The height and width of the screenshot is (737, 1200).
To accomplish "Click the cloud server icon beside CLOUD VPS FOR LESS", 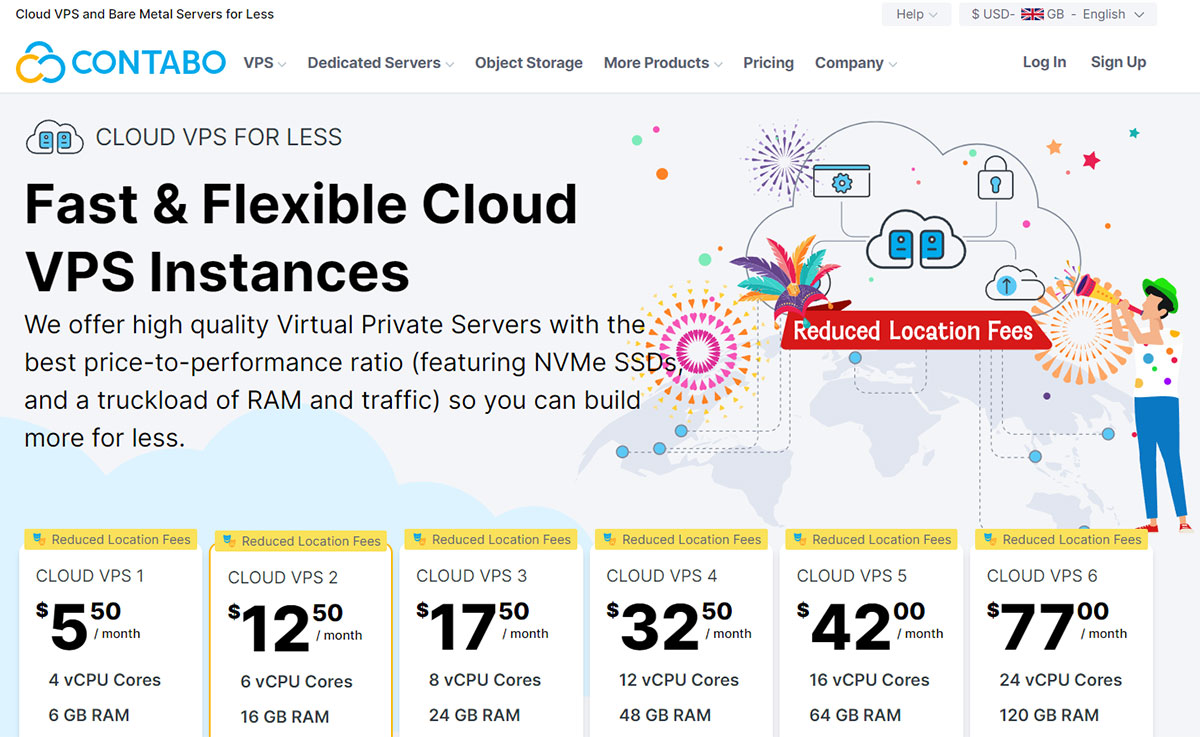I will (54, 137).
